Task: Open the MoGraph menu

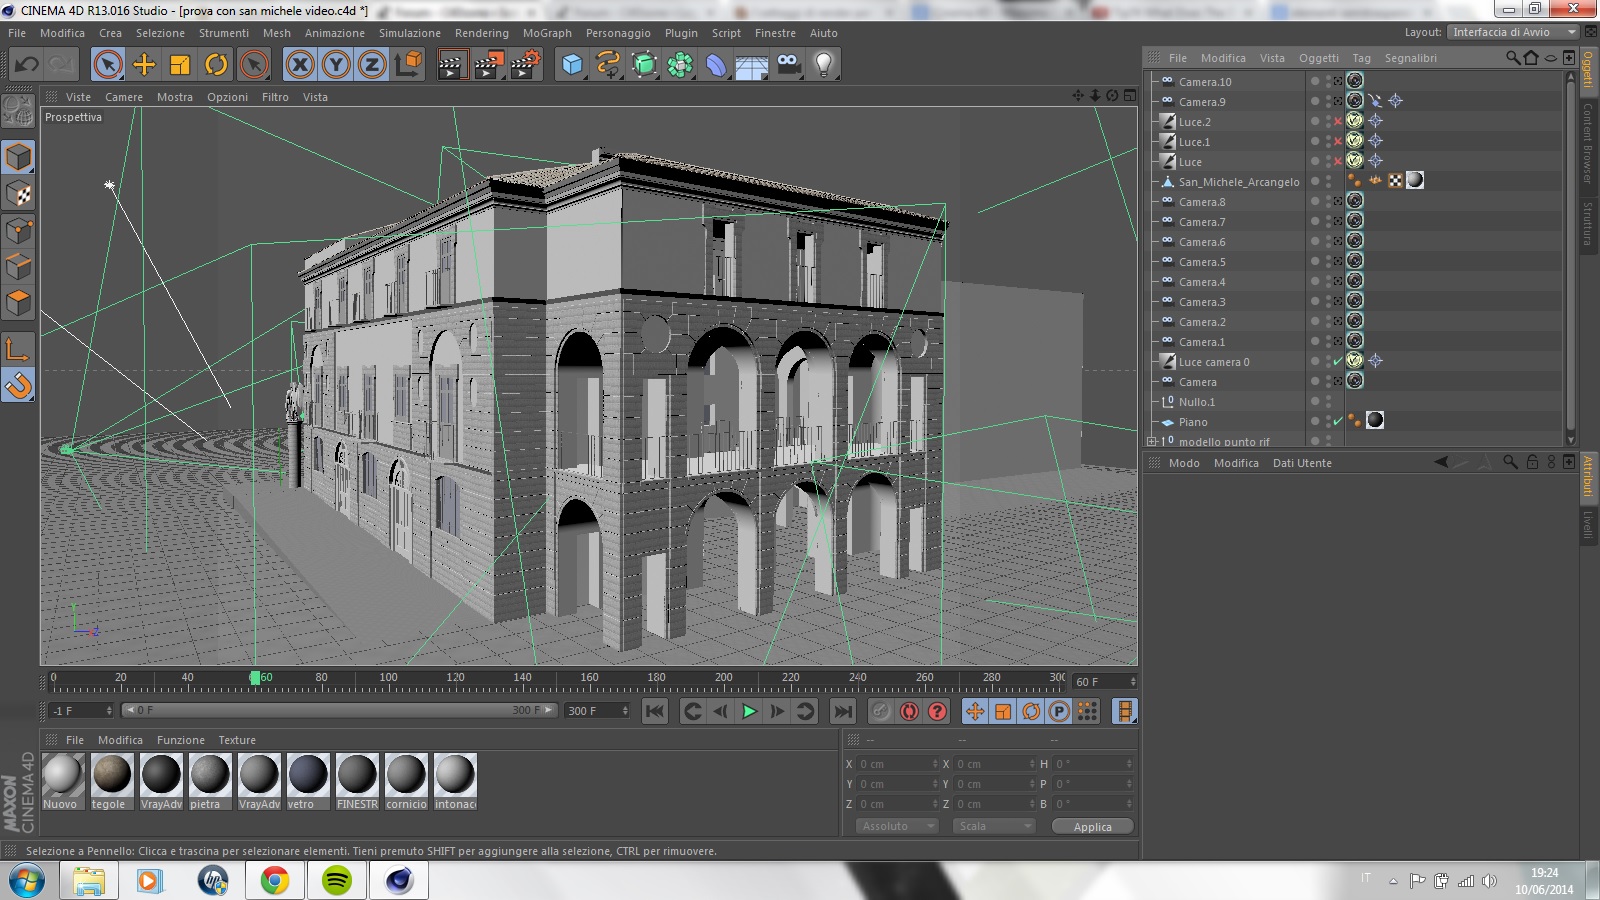Action: (547, 33)
